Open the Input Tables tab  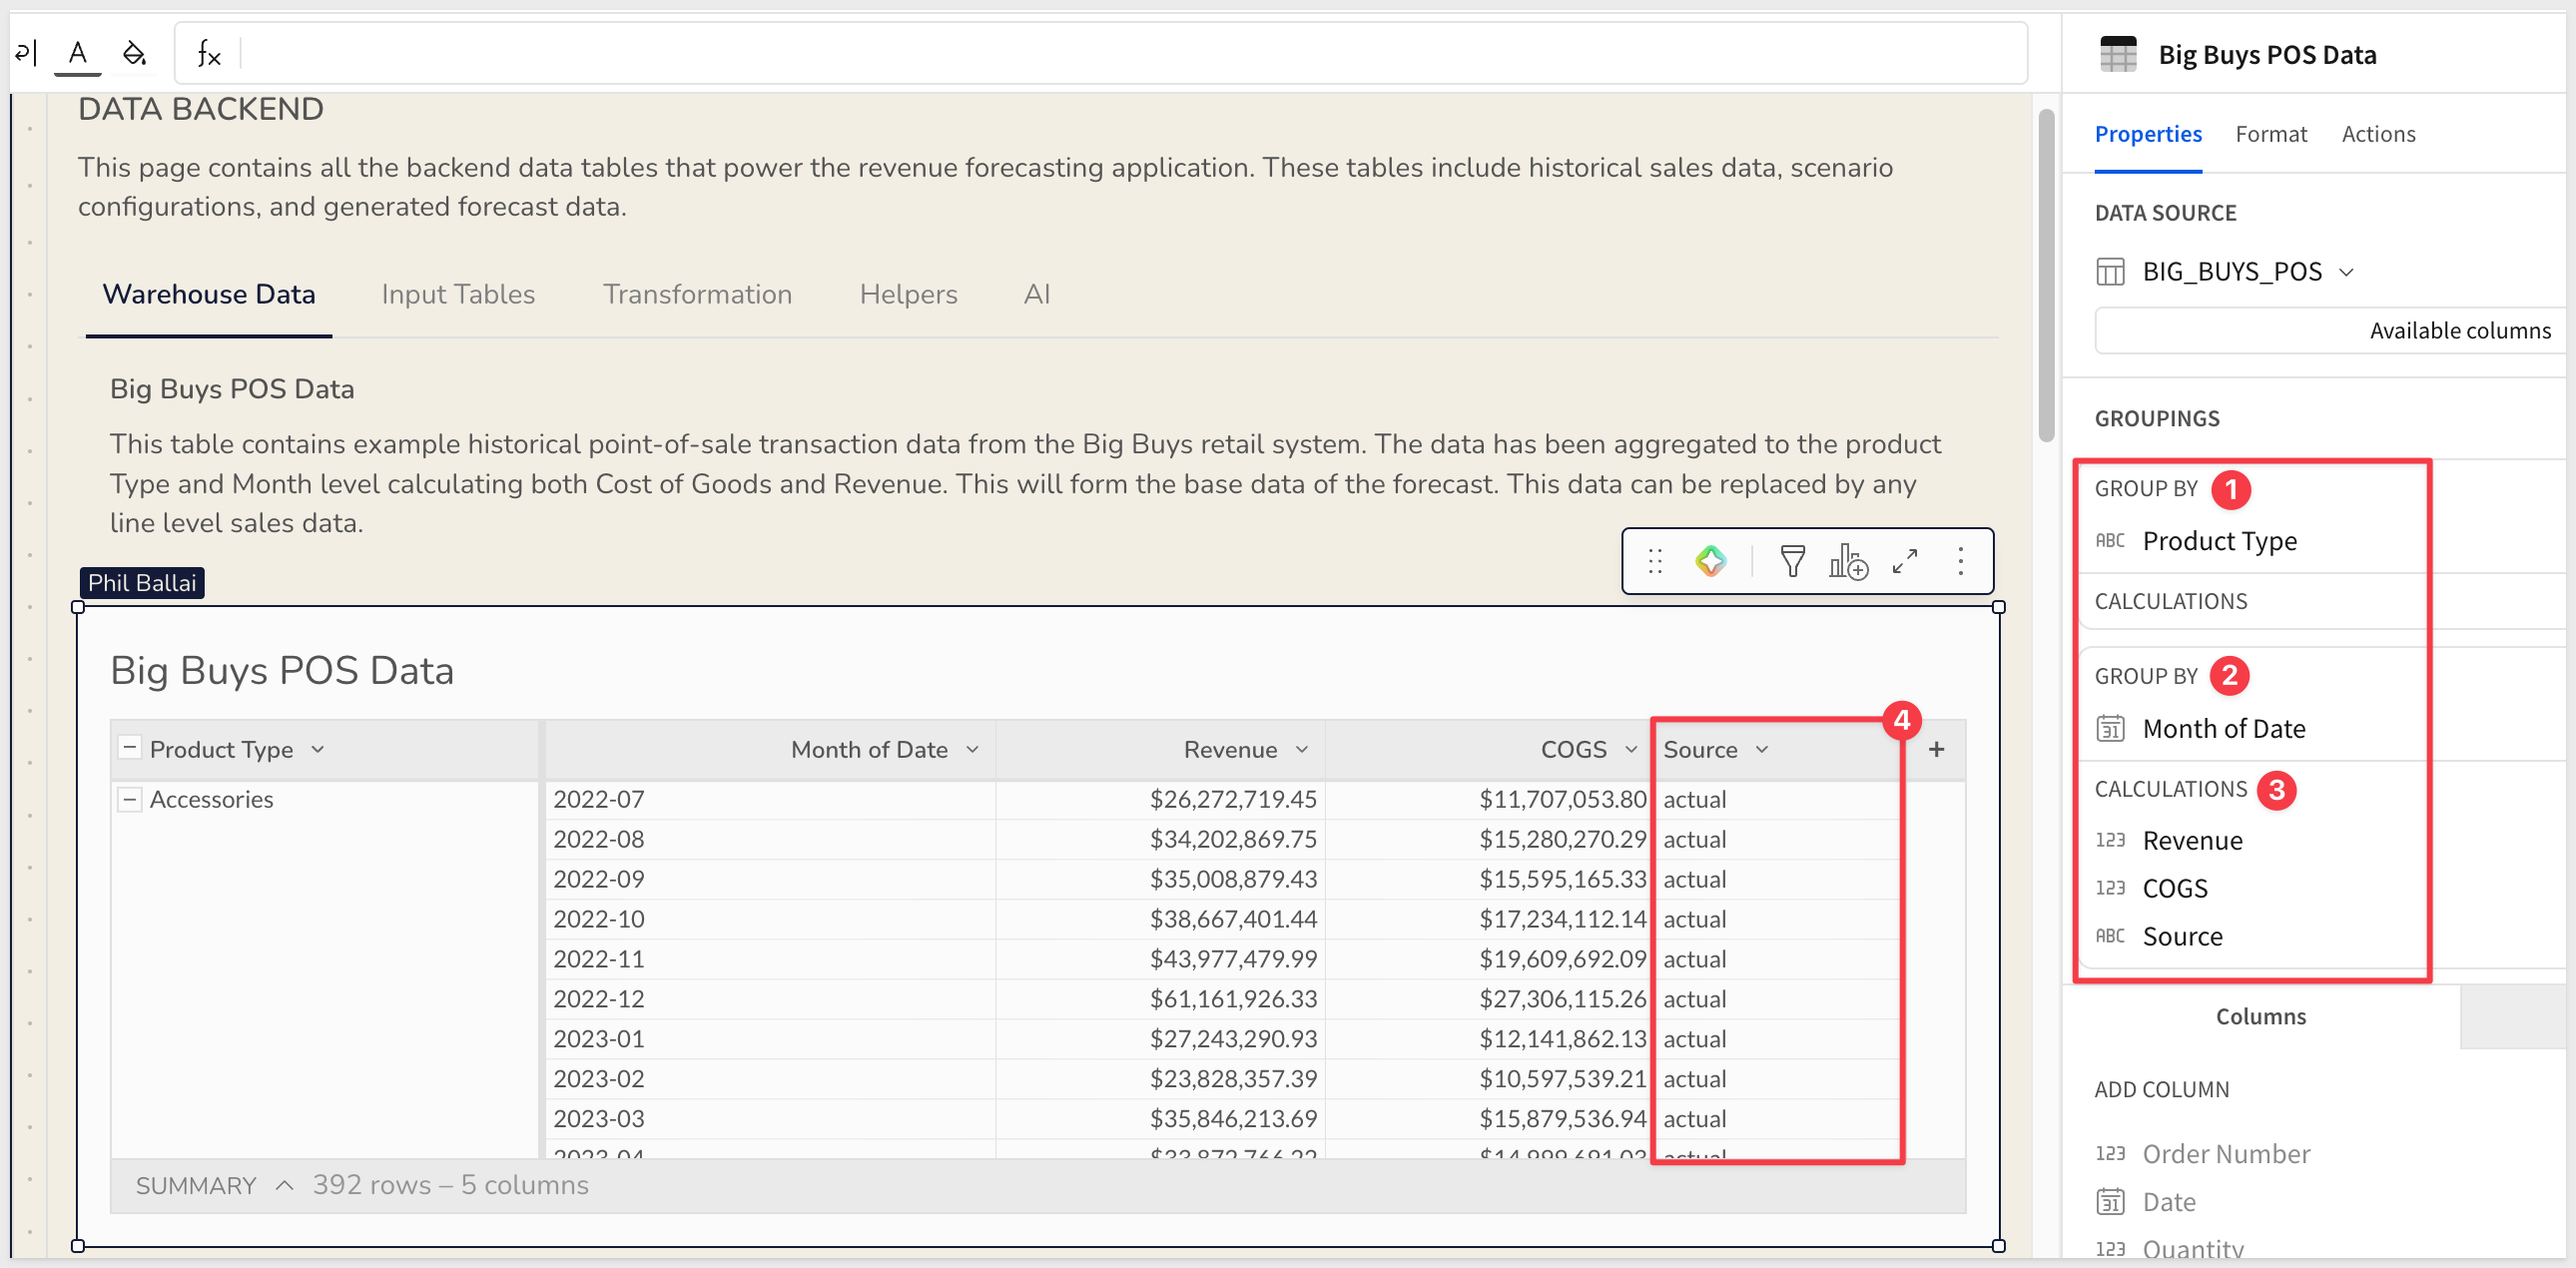point(458,294)
